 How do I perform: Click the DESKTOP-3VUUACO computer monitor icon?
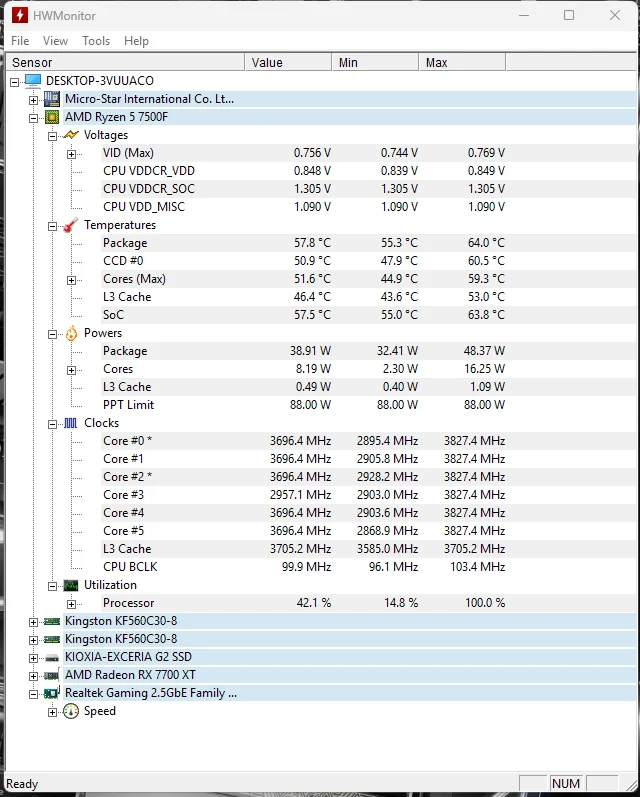pos(33,81)
